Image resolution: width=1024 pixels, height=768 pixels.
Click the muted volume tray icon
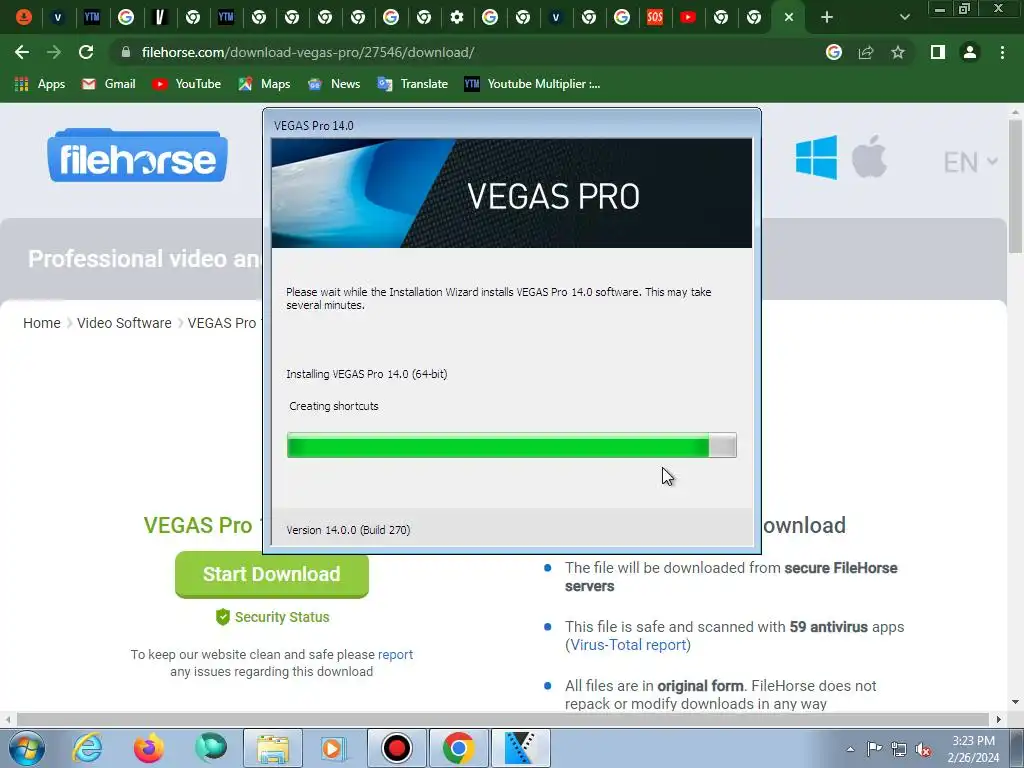point(923,750)
